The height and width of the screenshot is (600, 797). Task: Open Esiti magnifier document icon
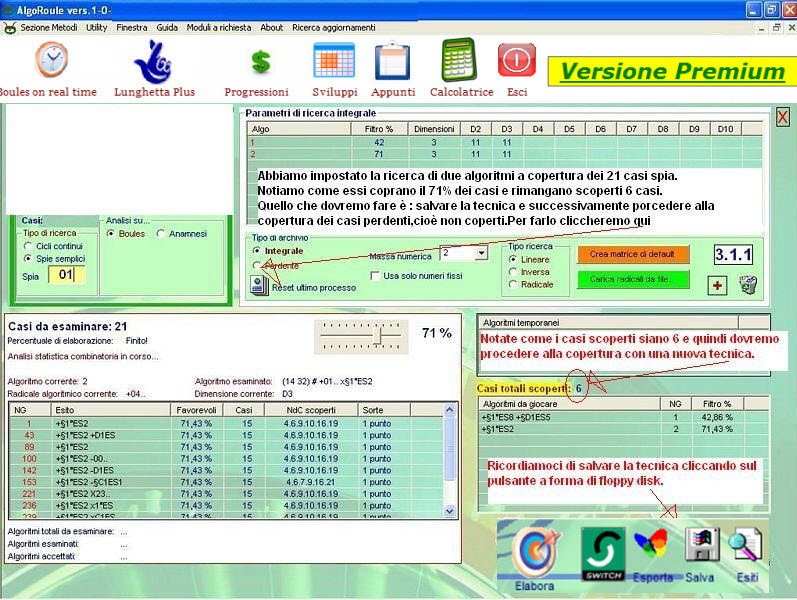746,544
